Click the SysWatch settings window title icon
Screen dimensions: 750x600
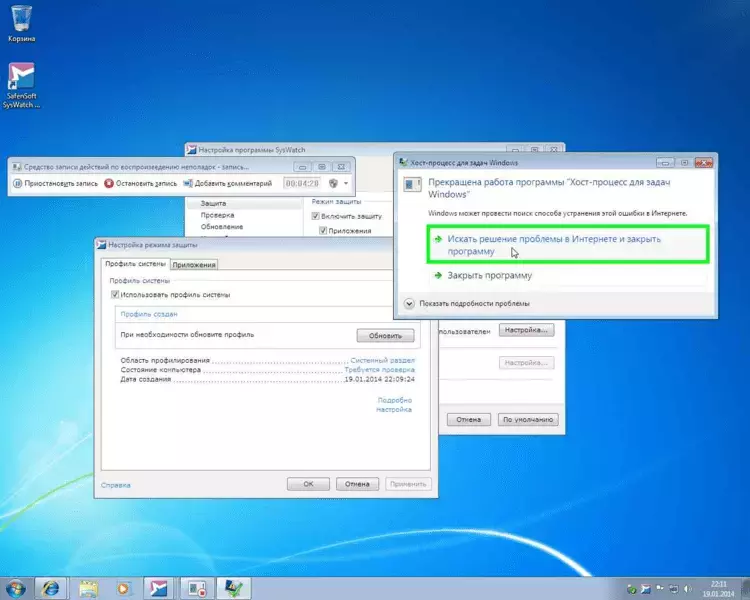(191, 150)
